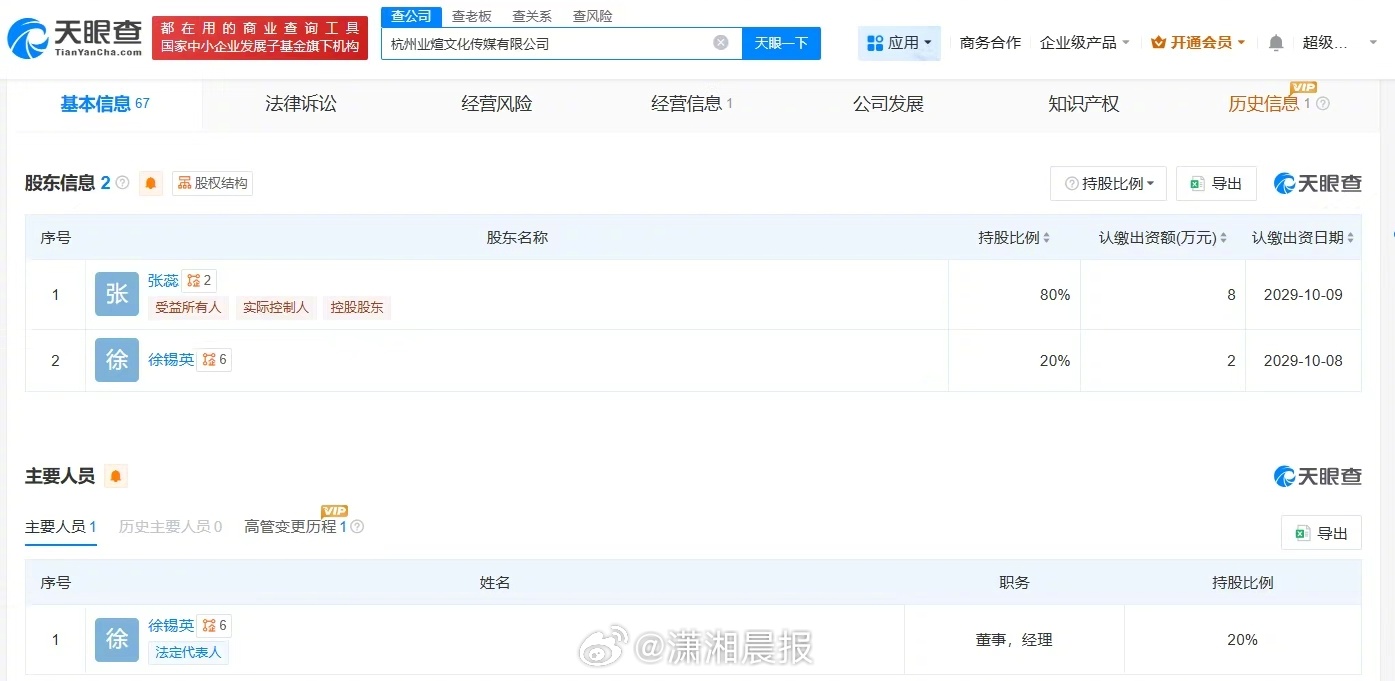Open 徐锡英's name link in shareholder table
1395x681 pixels.
(171, 360)
